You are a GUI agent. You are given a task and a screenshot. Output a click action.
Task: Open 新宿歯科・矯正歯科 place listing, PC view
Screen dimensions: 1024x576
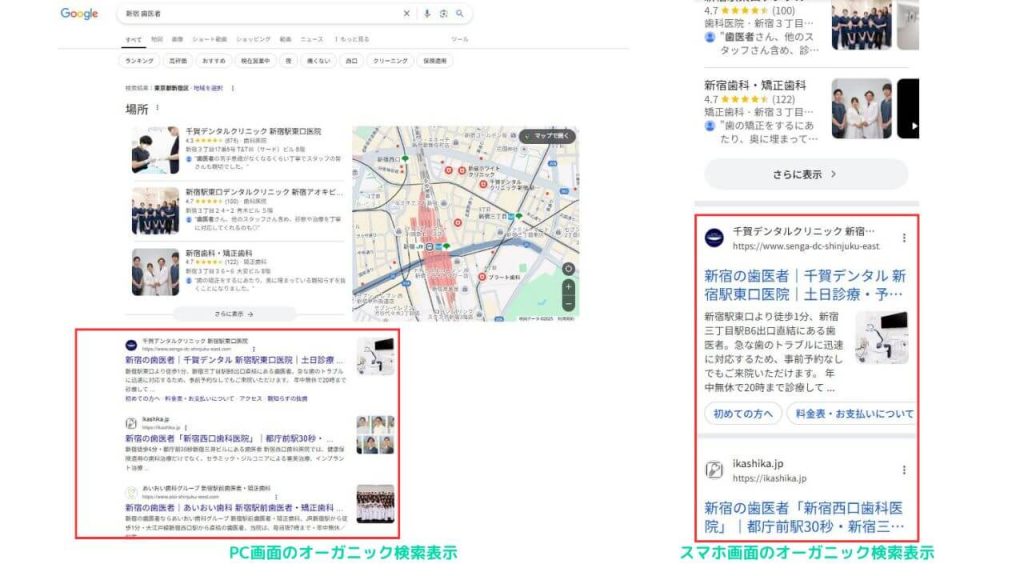pyautogui.click(x=219, y=253)
